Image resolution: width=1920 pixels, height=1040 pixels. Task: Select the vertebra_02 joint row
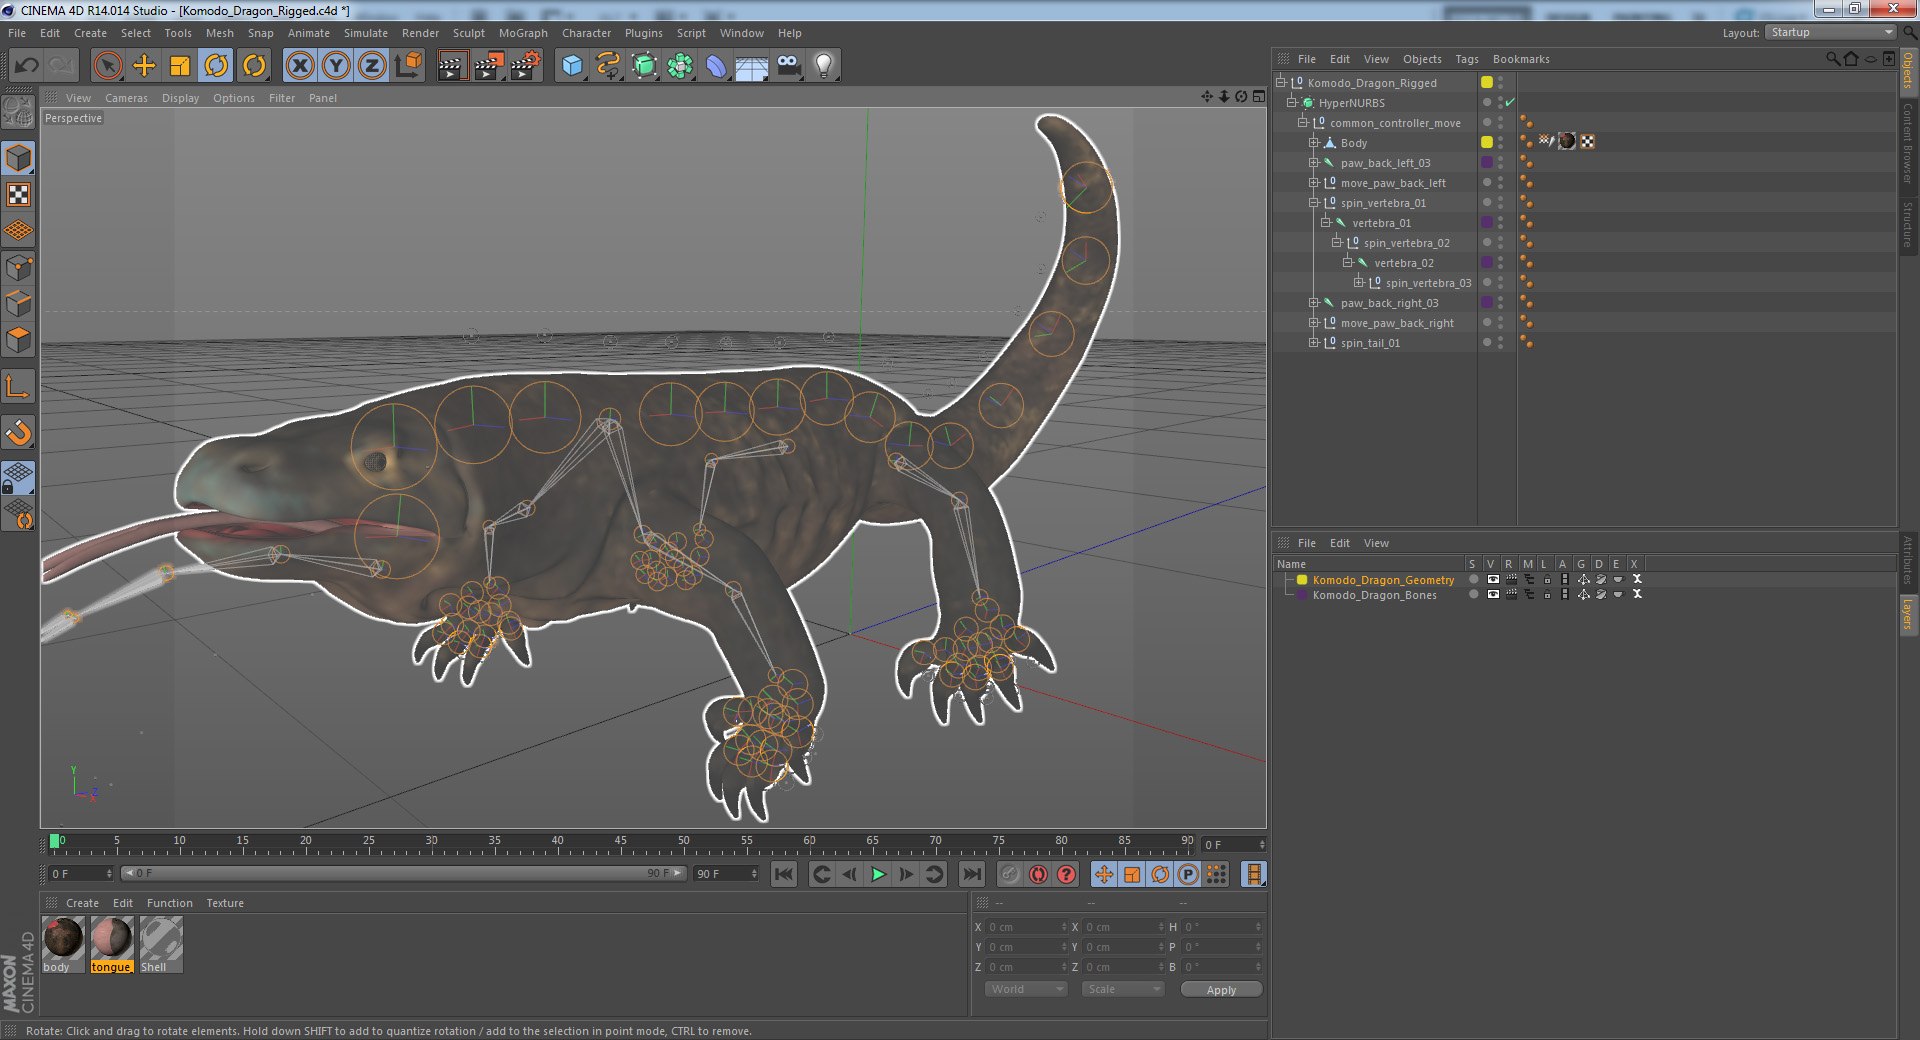(x=1403, y=262)
